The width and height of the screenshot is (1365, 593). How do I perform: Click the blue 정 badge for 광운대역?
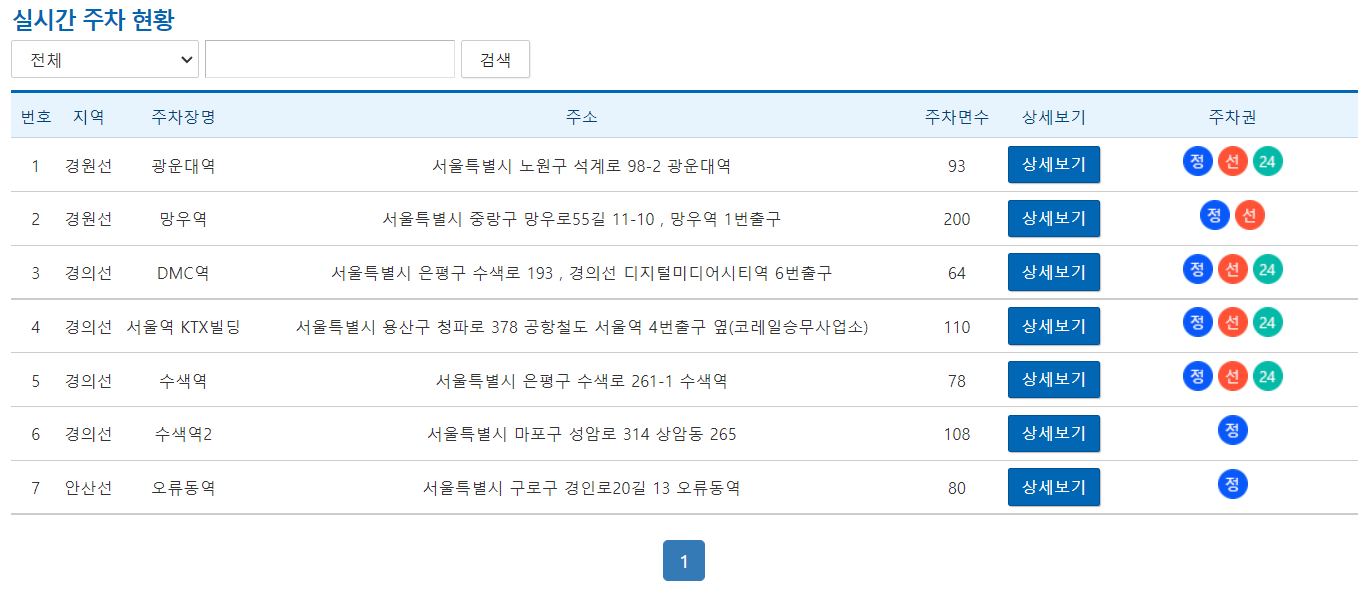(x=1197, y=161)
